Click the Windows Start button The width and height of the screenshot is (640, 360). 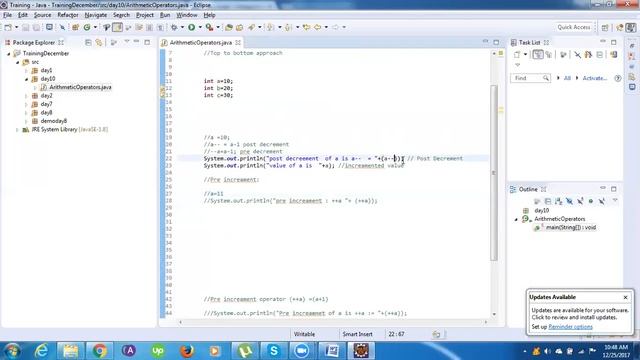click(x=12, y=351)
